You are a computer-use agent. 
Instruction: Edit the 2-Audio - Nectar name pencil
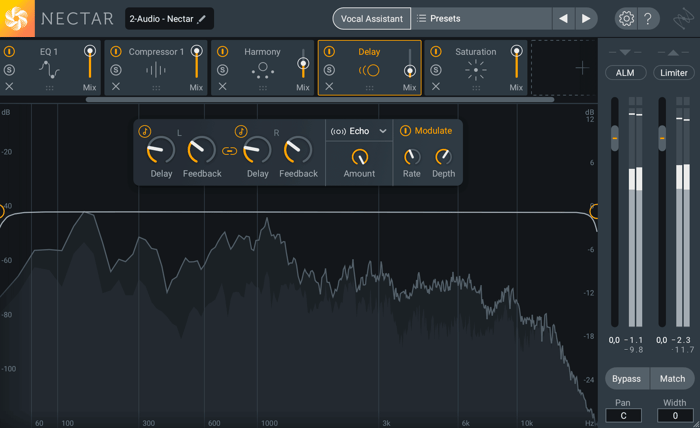coord(202,19)
